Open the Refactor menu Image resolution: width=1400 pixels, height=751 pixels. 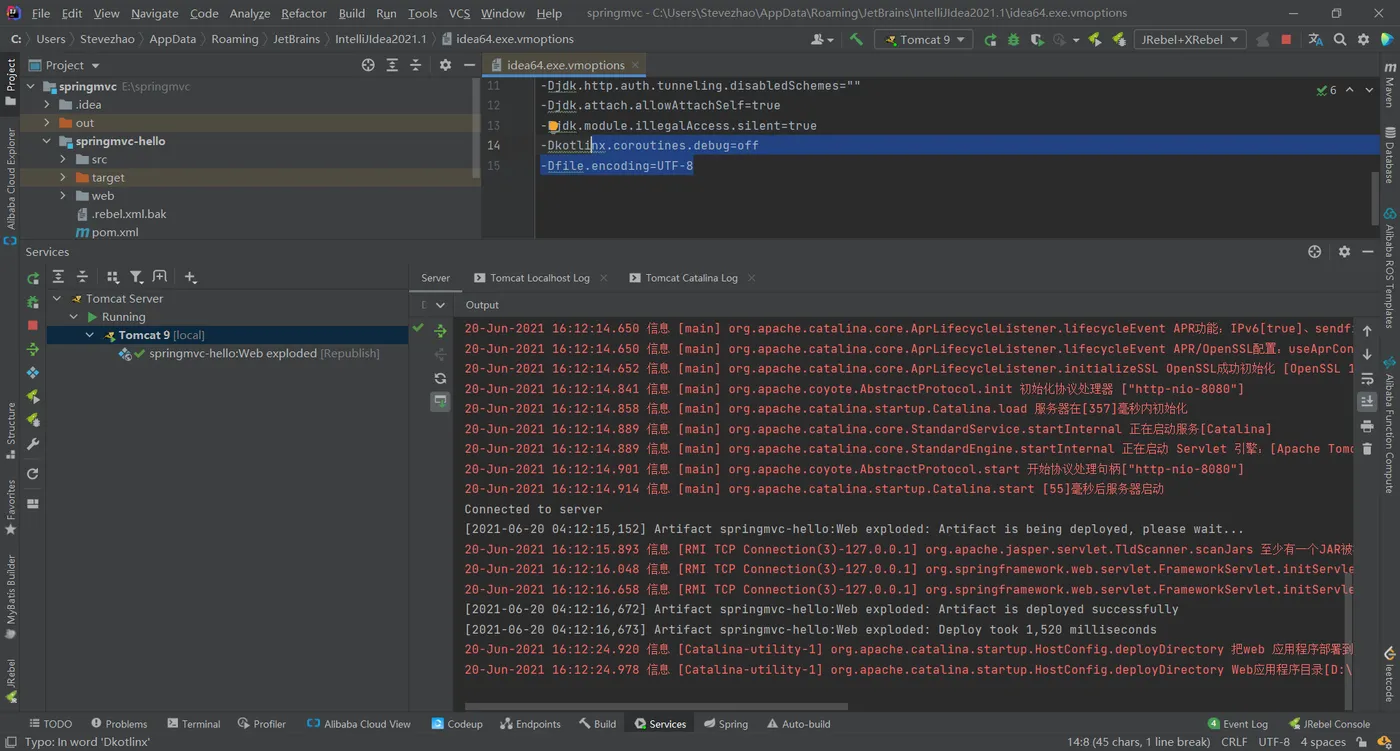[x=304, y=13]
